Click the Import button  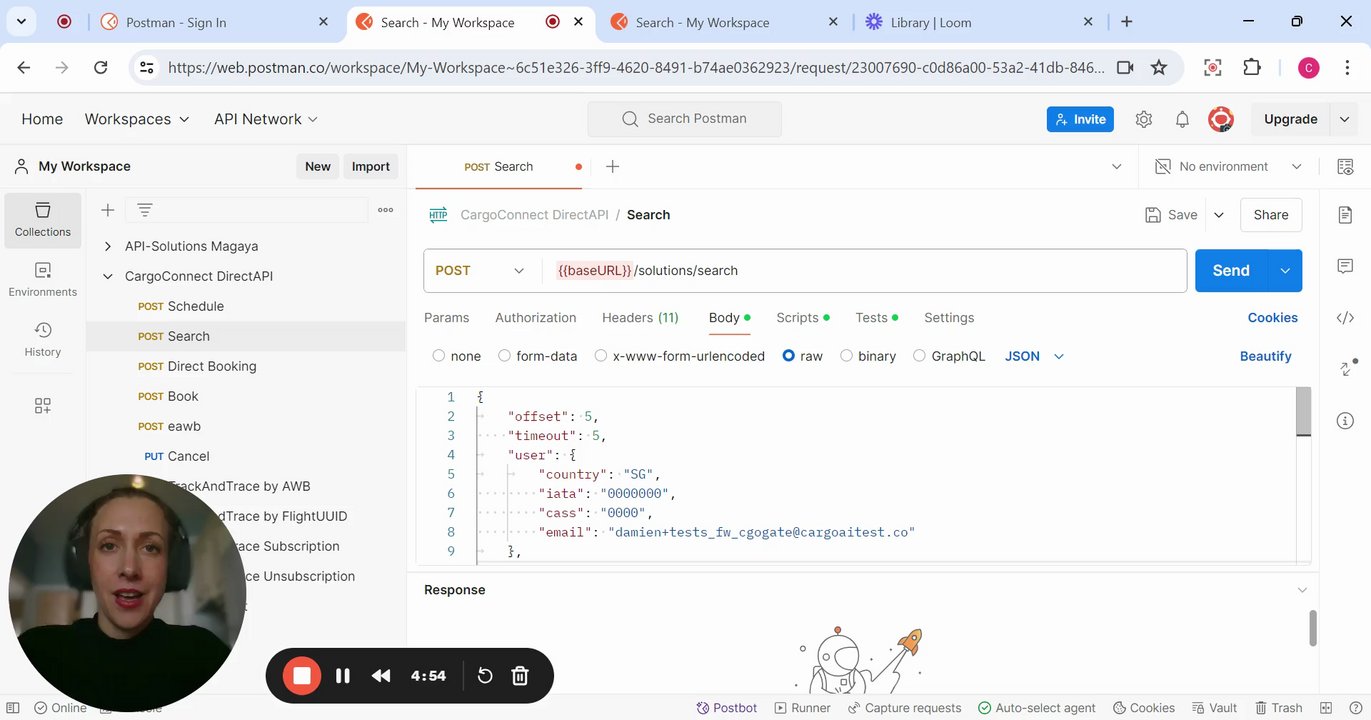pos(371,167)
